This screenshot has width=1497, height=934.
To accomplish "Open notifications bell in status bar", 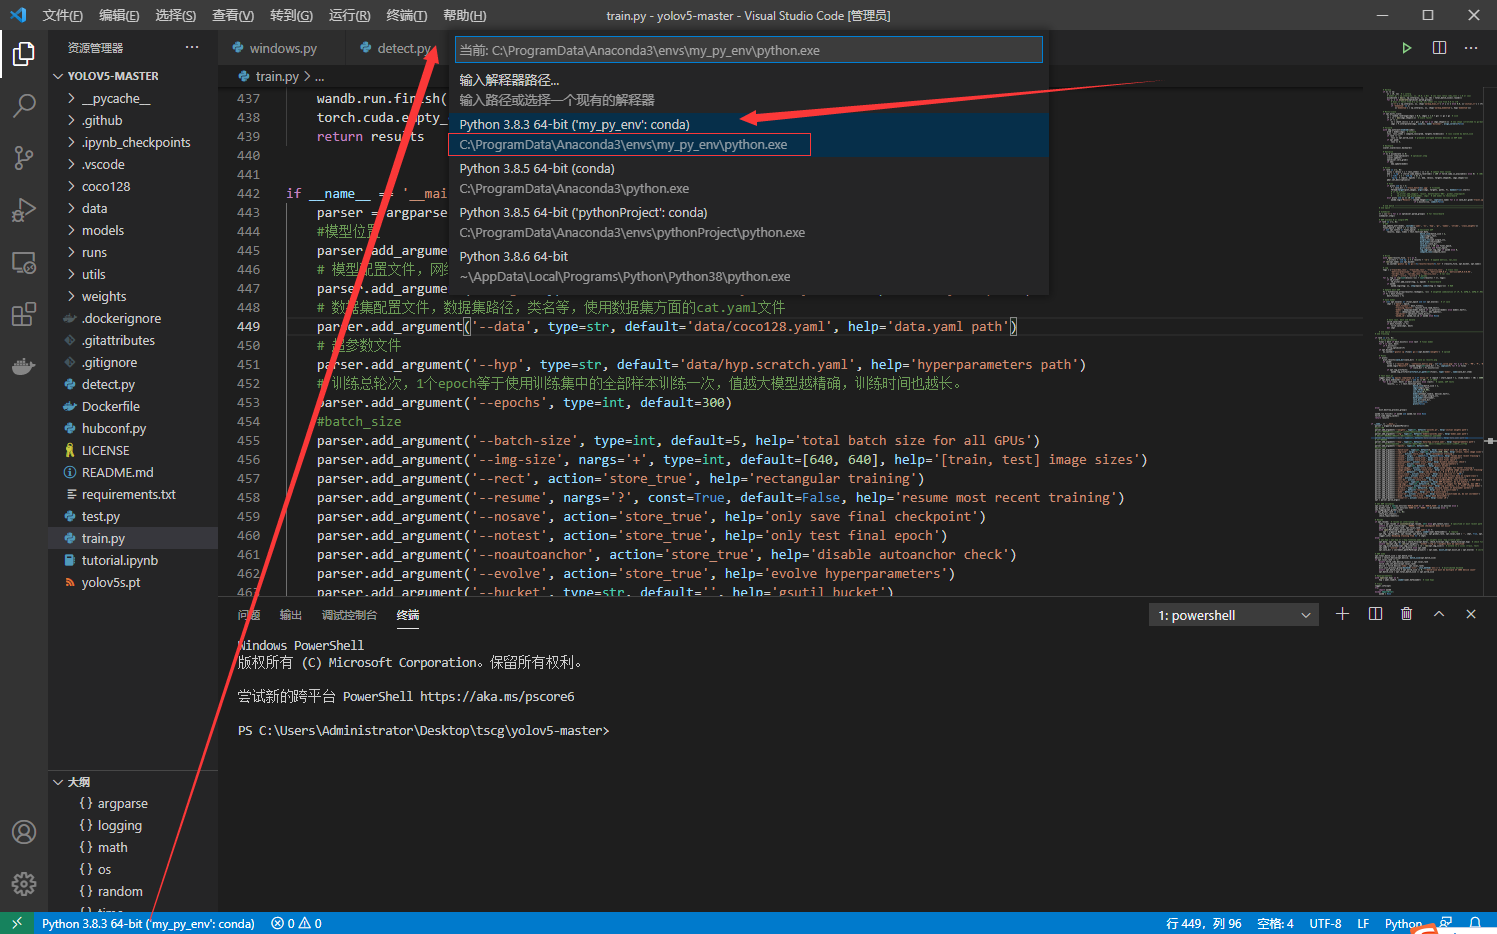I will [x=1475, y=923].
